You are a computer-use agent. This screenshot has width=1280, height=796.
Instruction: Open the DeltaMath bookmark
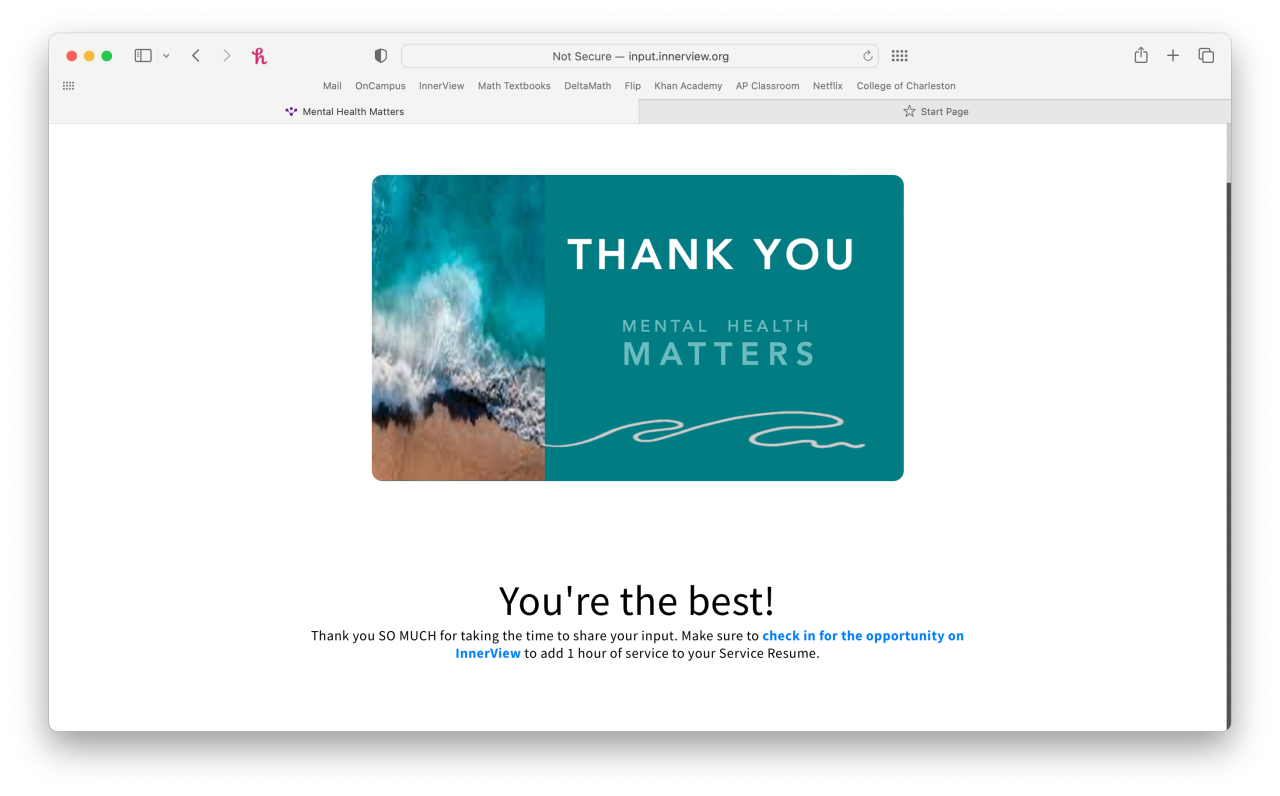click(587, 86)
